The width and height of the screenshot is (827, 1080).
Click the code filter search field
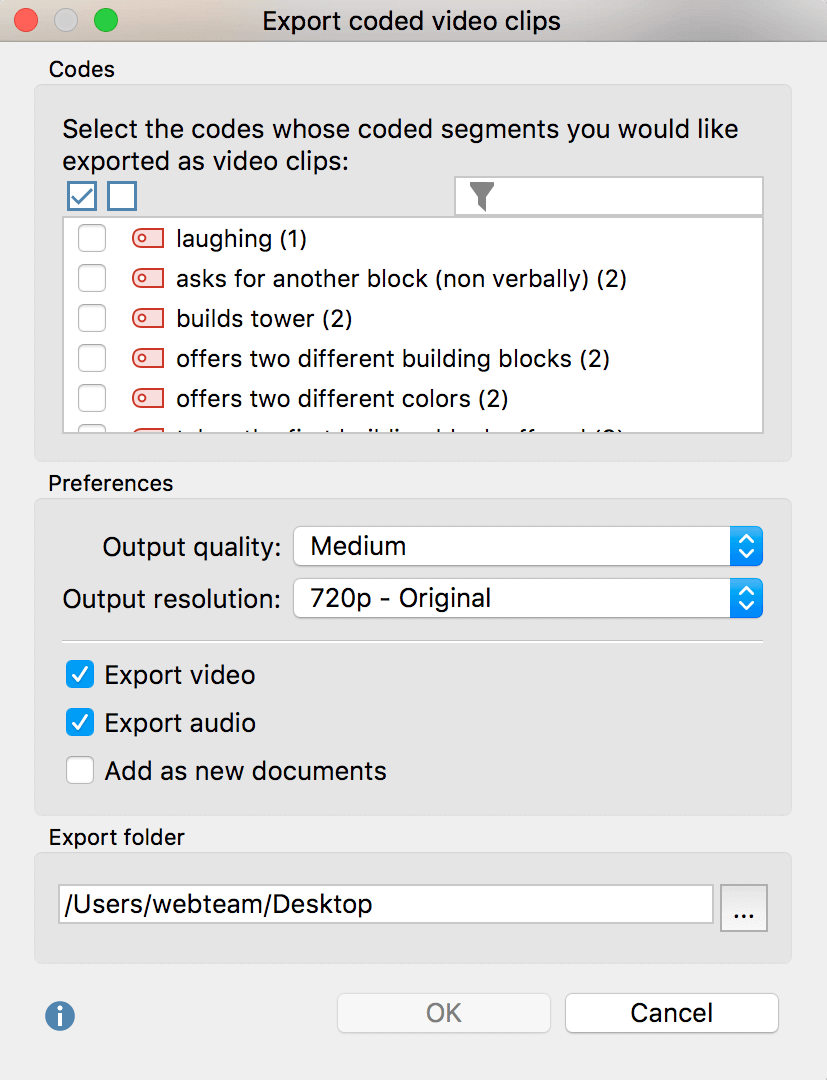625,197
